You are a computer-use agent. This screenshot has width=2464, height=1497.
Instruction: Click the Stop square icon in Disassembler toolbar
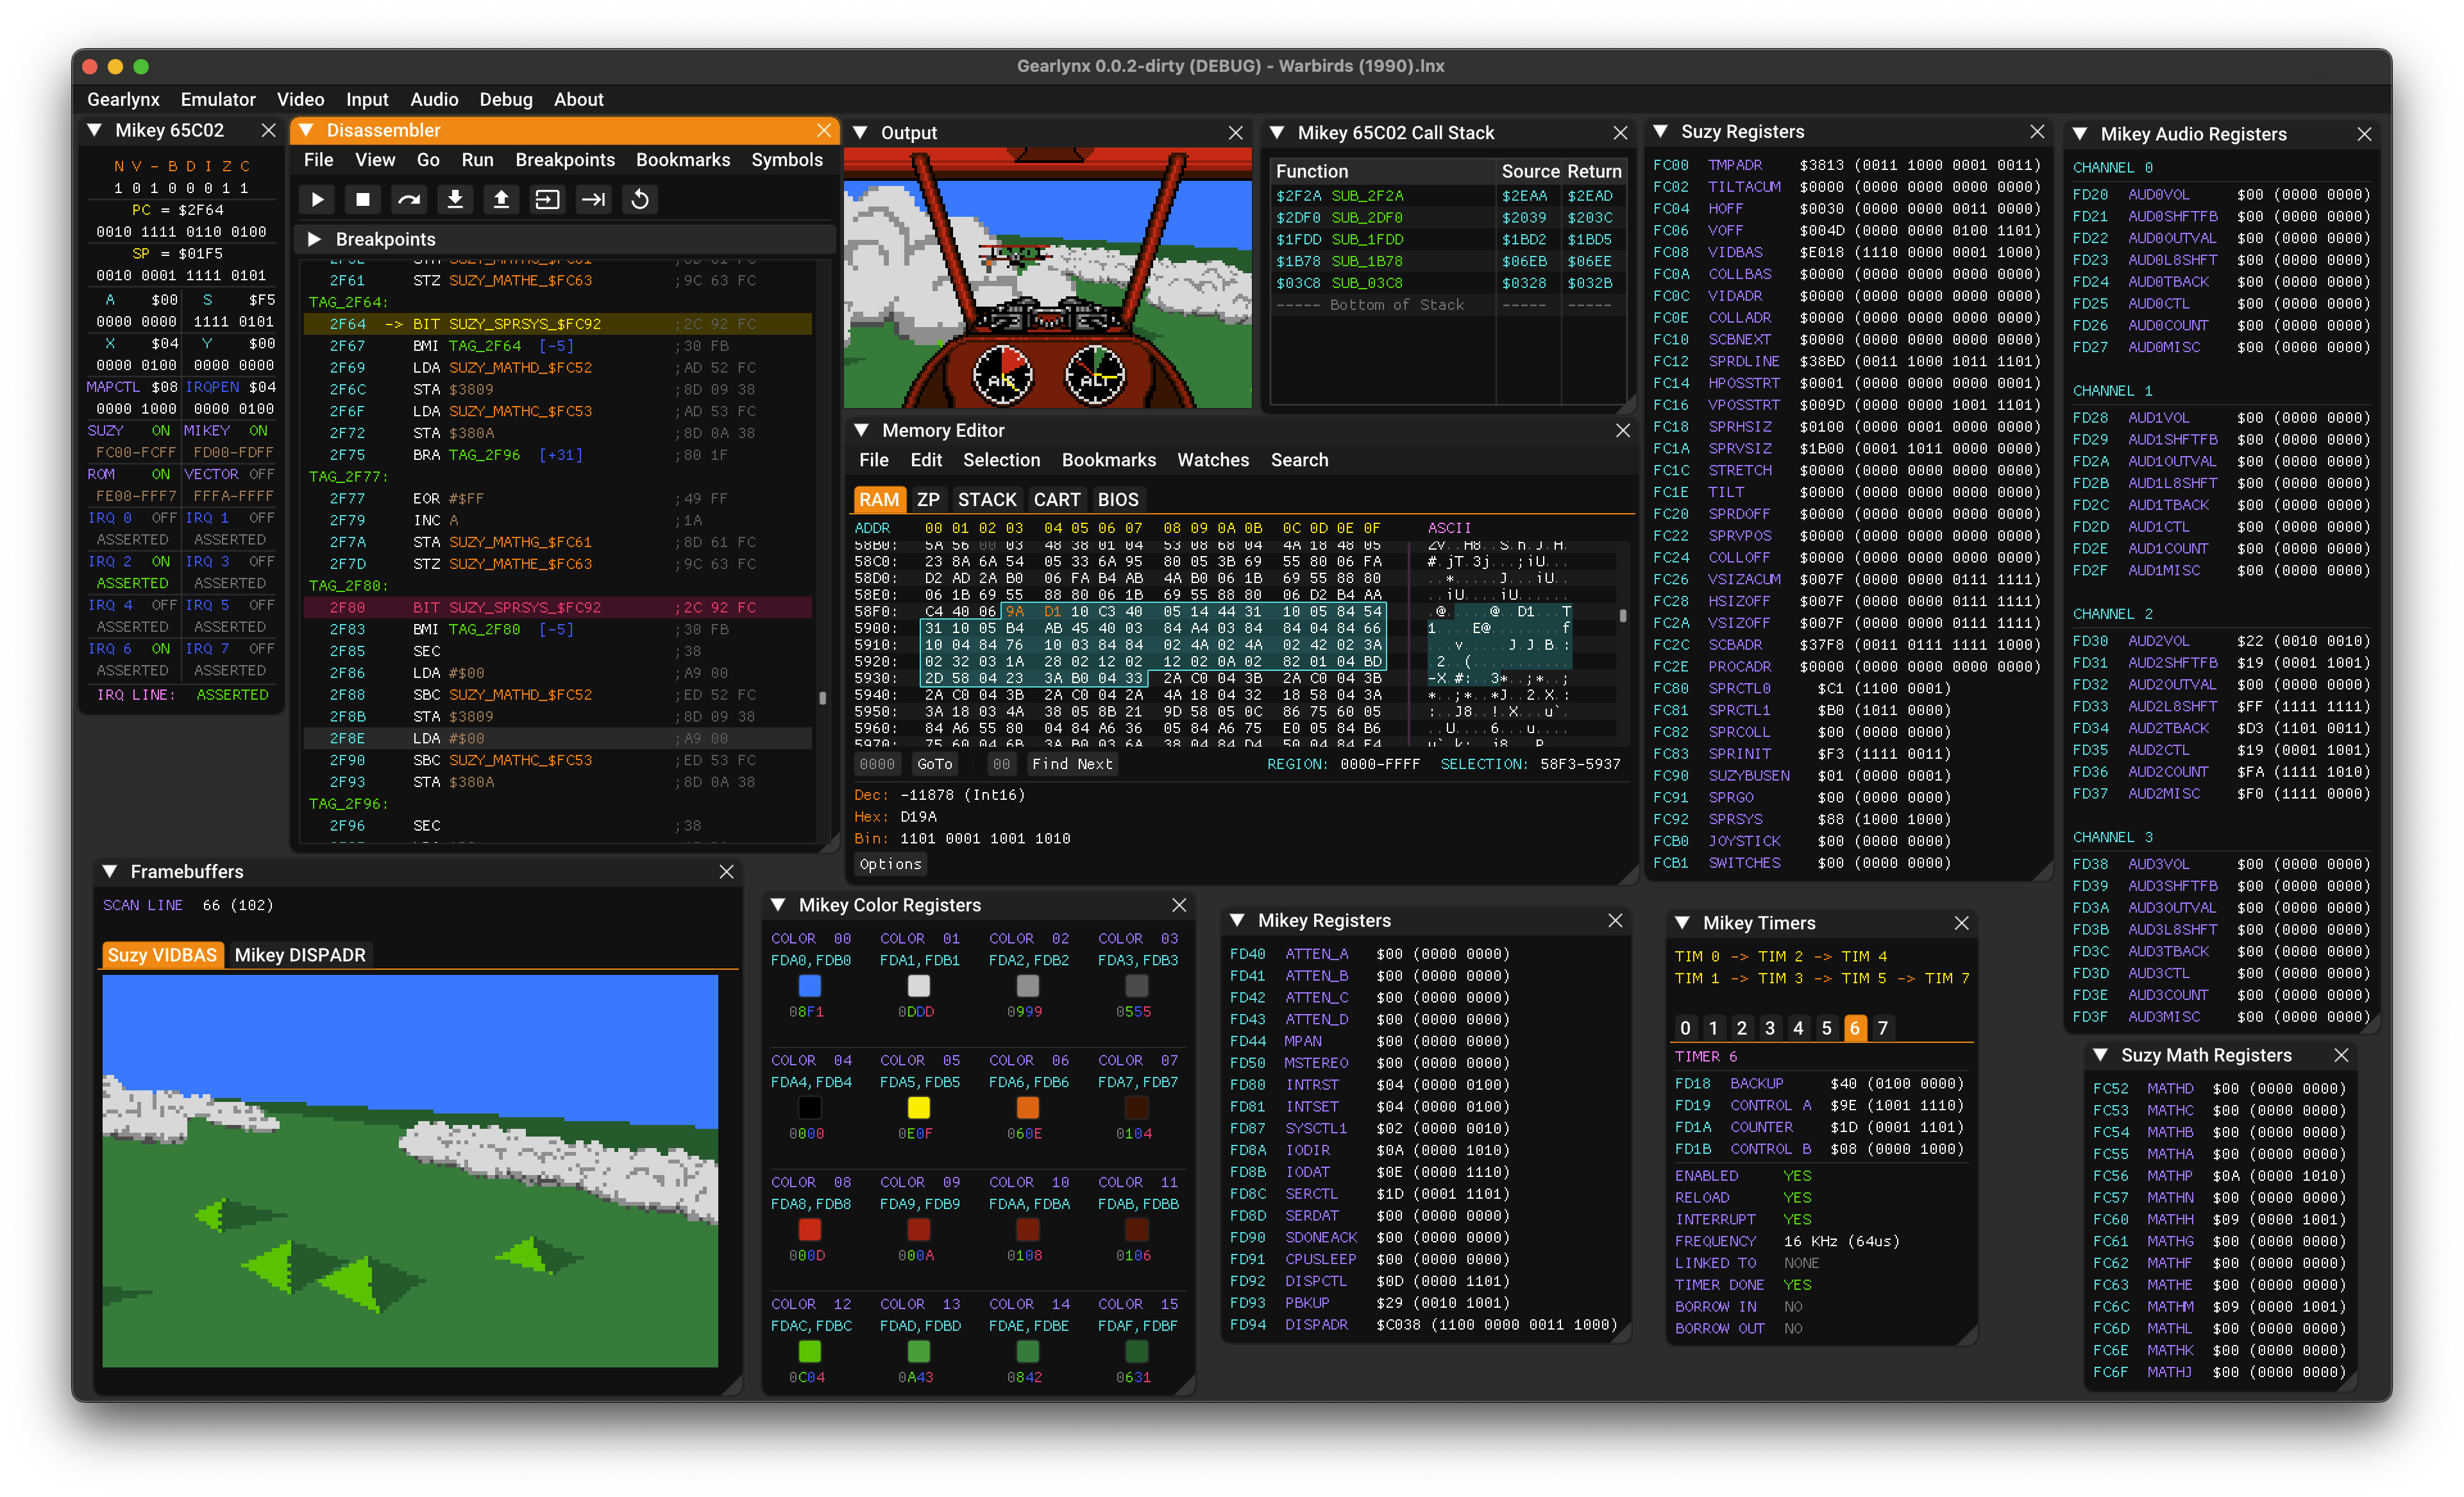363,199
